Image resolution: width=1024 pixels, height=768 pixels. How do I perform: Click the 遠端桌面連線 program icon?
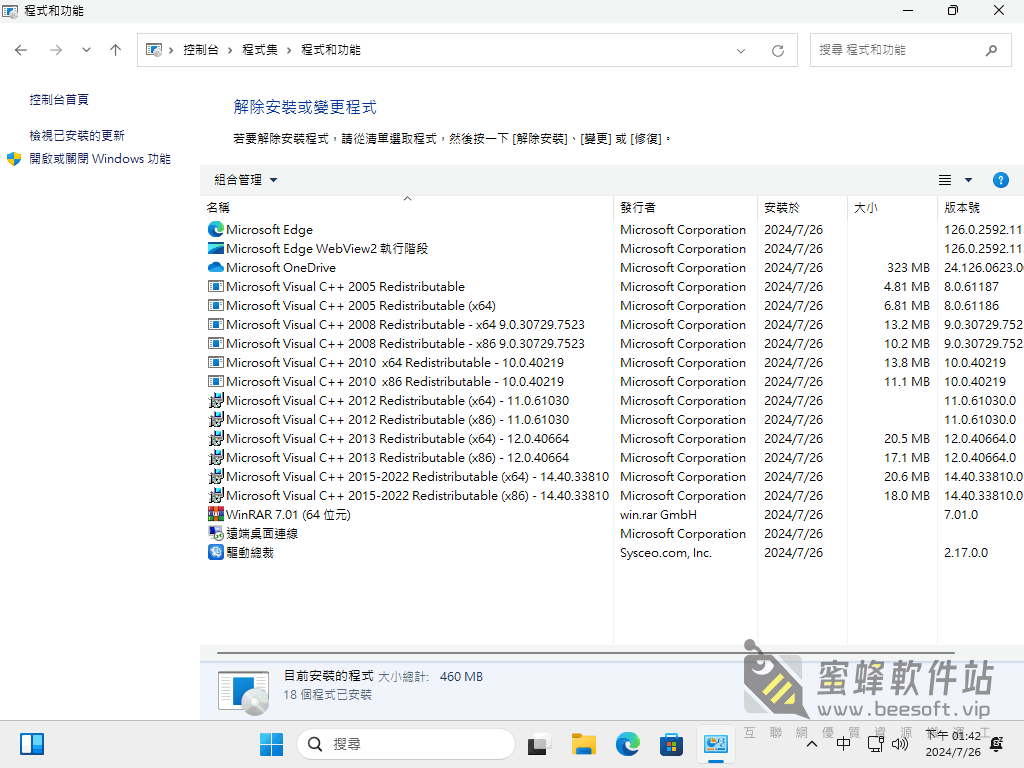pyautogui.click(x=216, y=533)
